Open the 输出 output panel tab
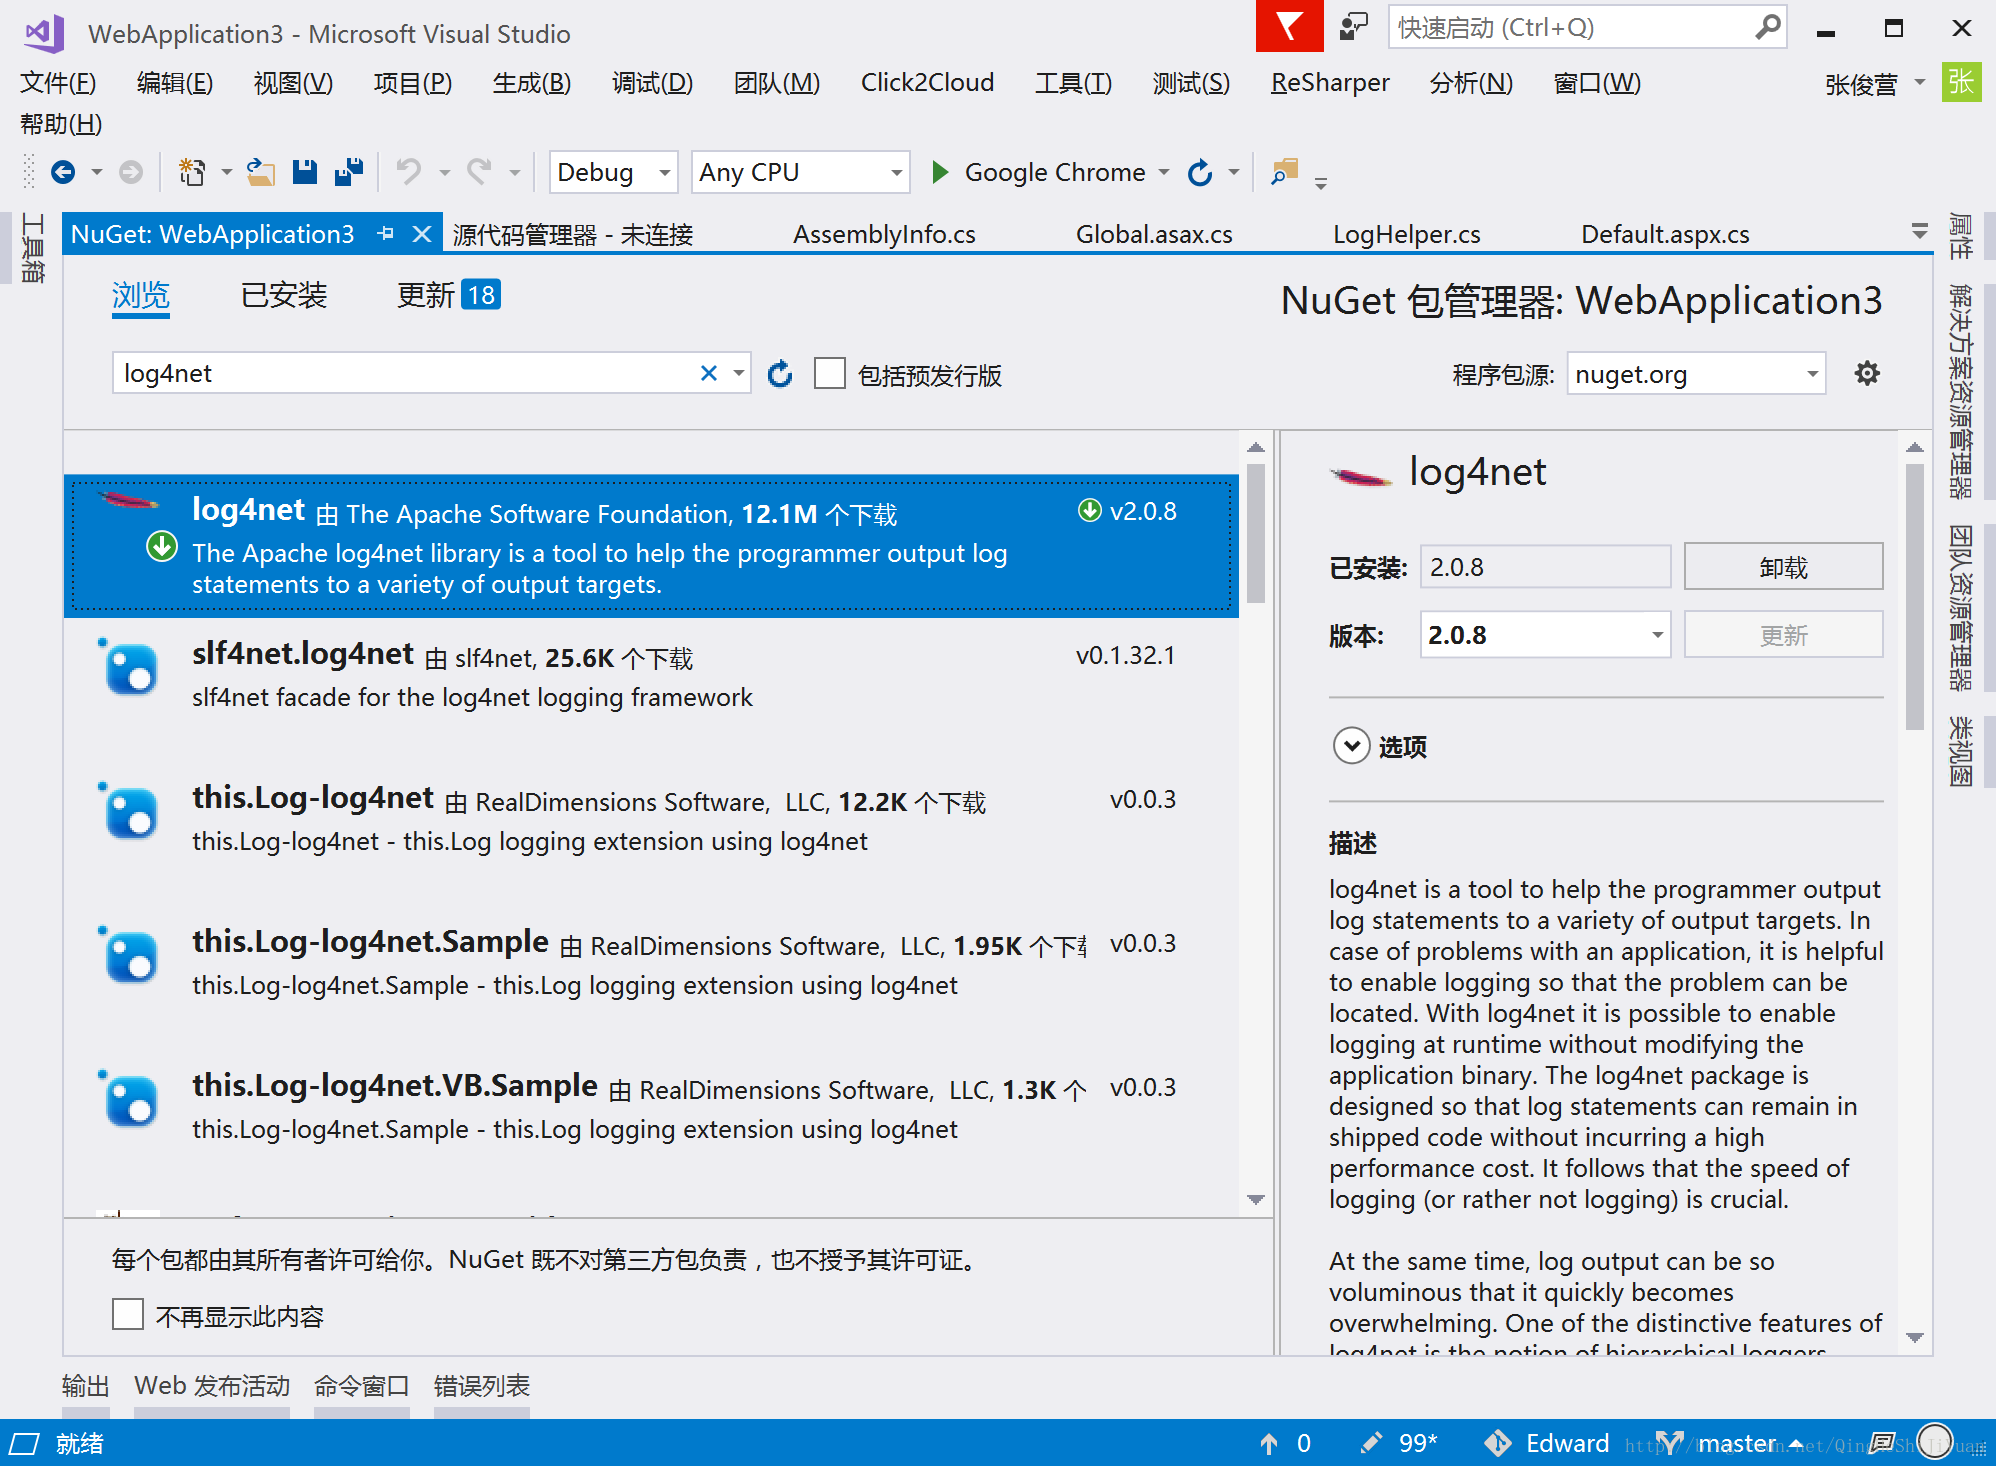This screenshot has width=1996, height=1466. tap(85, 1386)
